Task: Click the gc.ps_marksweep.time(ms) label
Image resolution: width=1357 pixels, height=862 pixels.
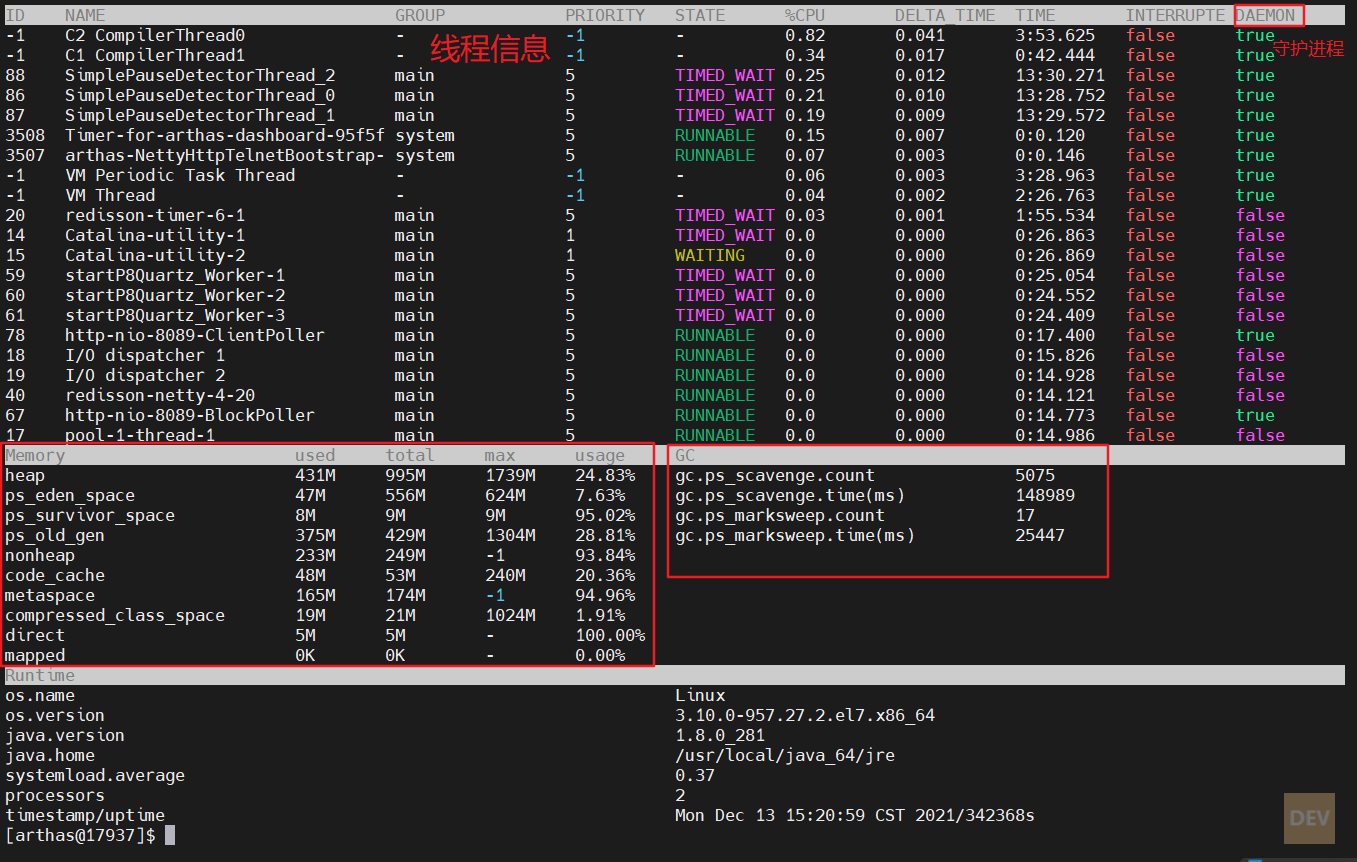Action: click(x=795, y=535)
